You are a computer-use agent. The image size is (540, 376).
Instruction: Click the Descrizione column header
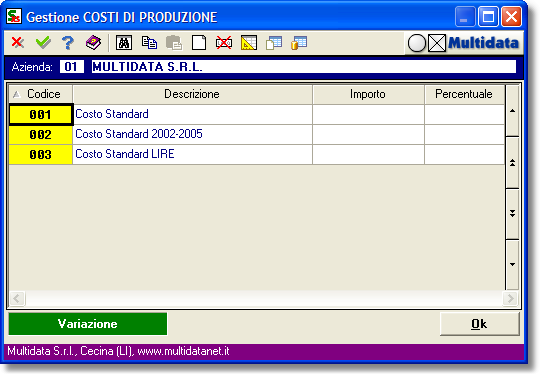click(x=192, y=94)
